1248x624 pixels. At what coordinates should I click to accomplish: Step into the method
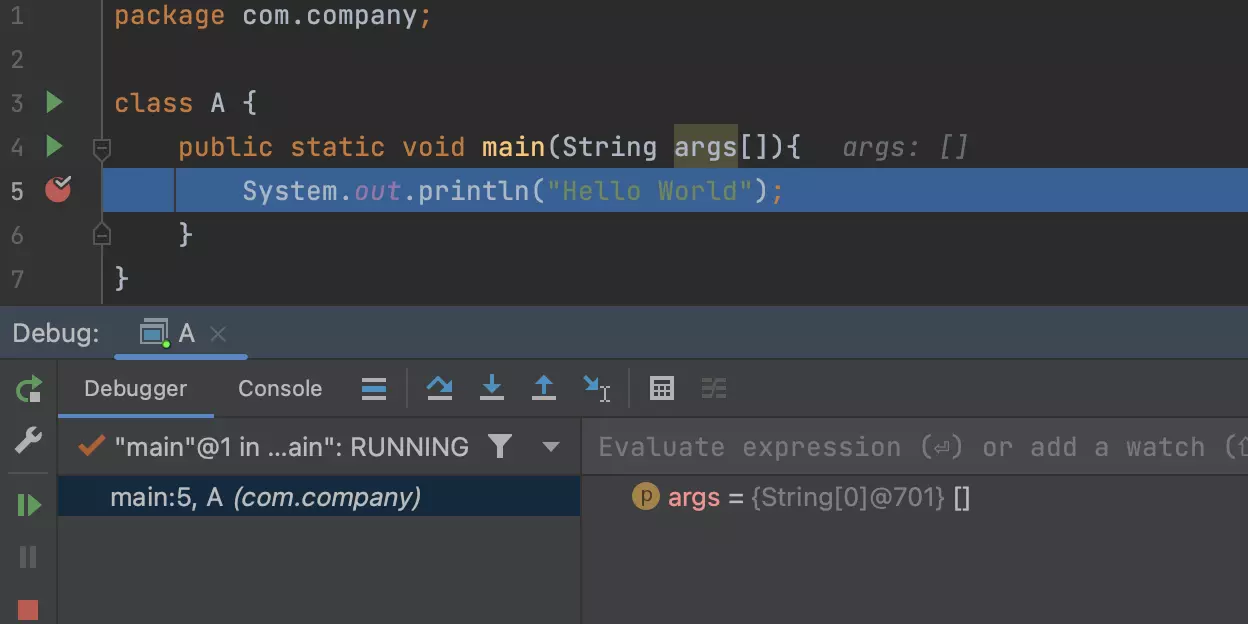(491, 389)
